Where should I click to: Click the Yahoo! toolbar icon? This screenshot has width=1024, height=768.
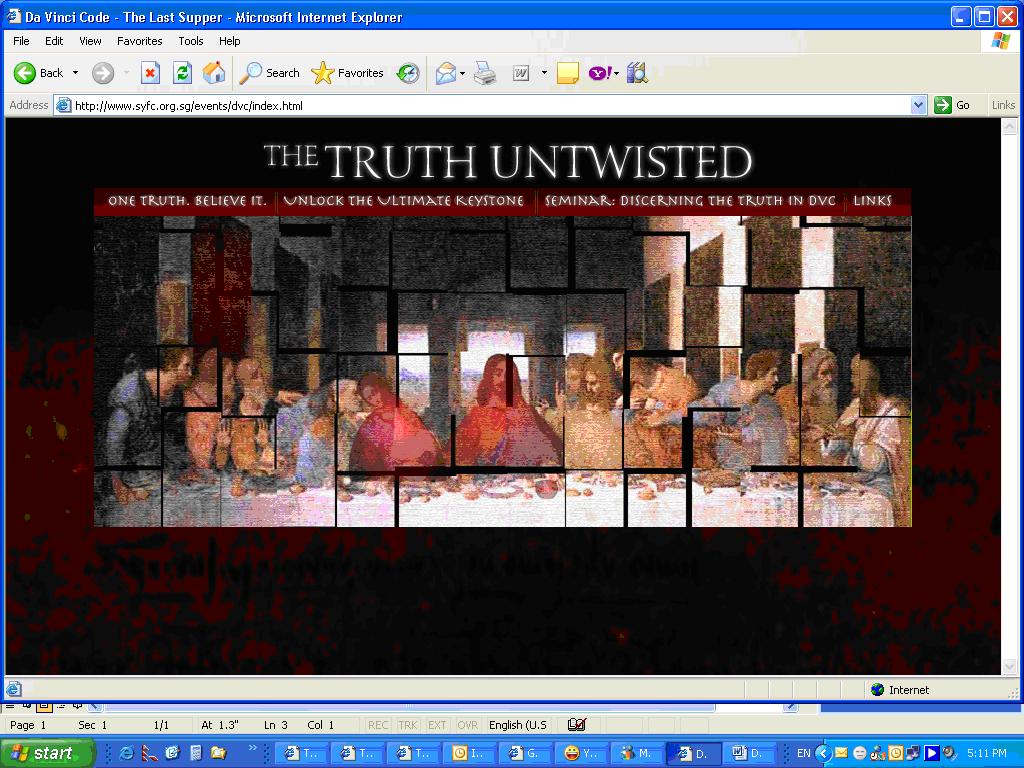pyautogui.click(x=600, y=73)
